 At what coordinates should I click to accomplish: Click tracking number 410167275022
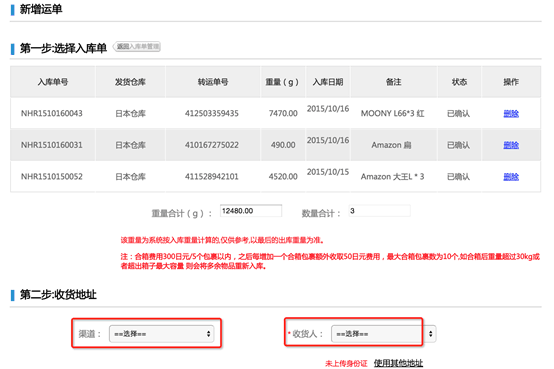tap(212, 145)
